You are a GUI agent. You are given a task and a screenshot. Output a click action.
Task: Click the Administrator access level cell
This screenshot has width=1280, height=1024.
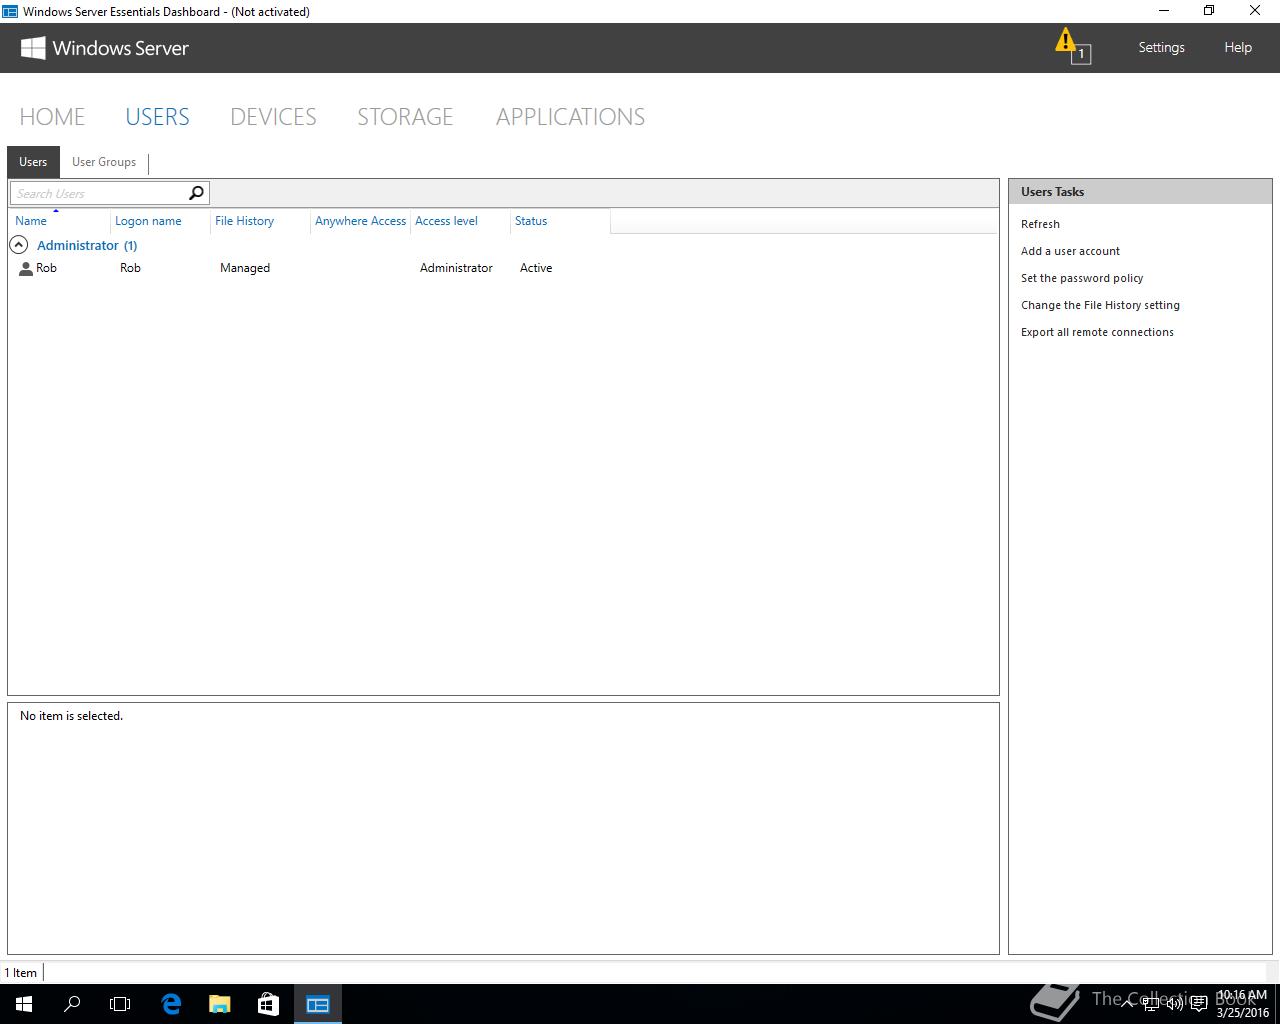(x=456, y=268)
